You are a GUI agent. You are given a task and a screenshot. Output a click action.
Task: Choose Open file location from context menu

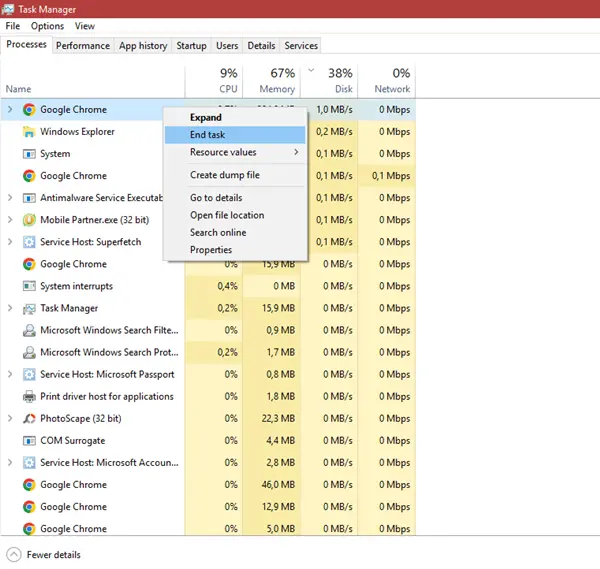235,215
